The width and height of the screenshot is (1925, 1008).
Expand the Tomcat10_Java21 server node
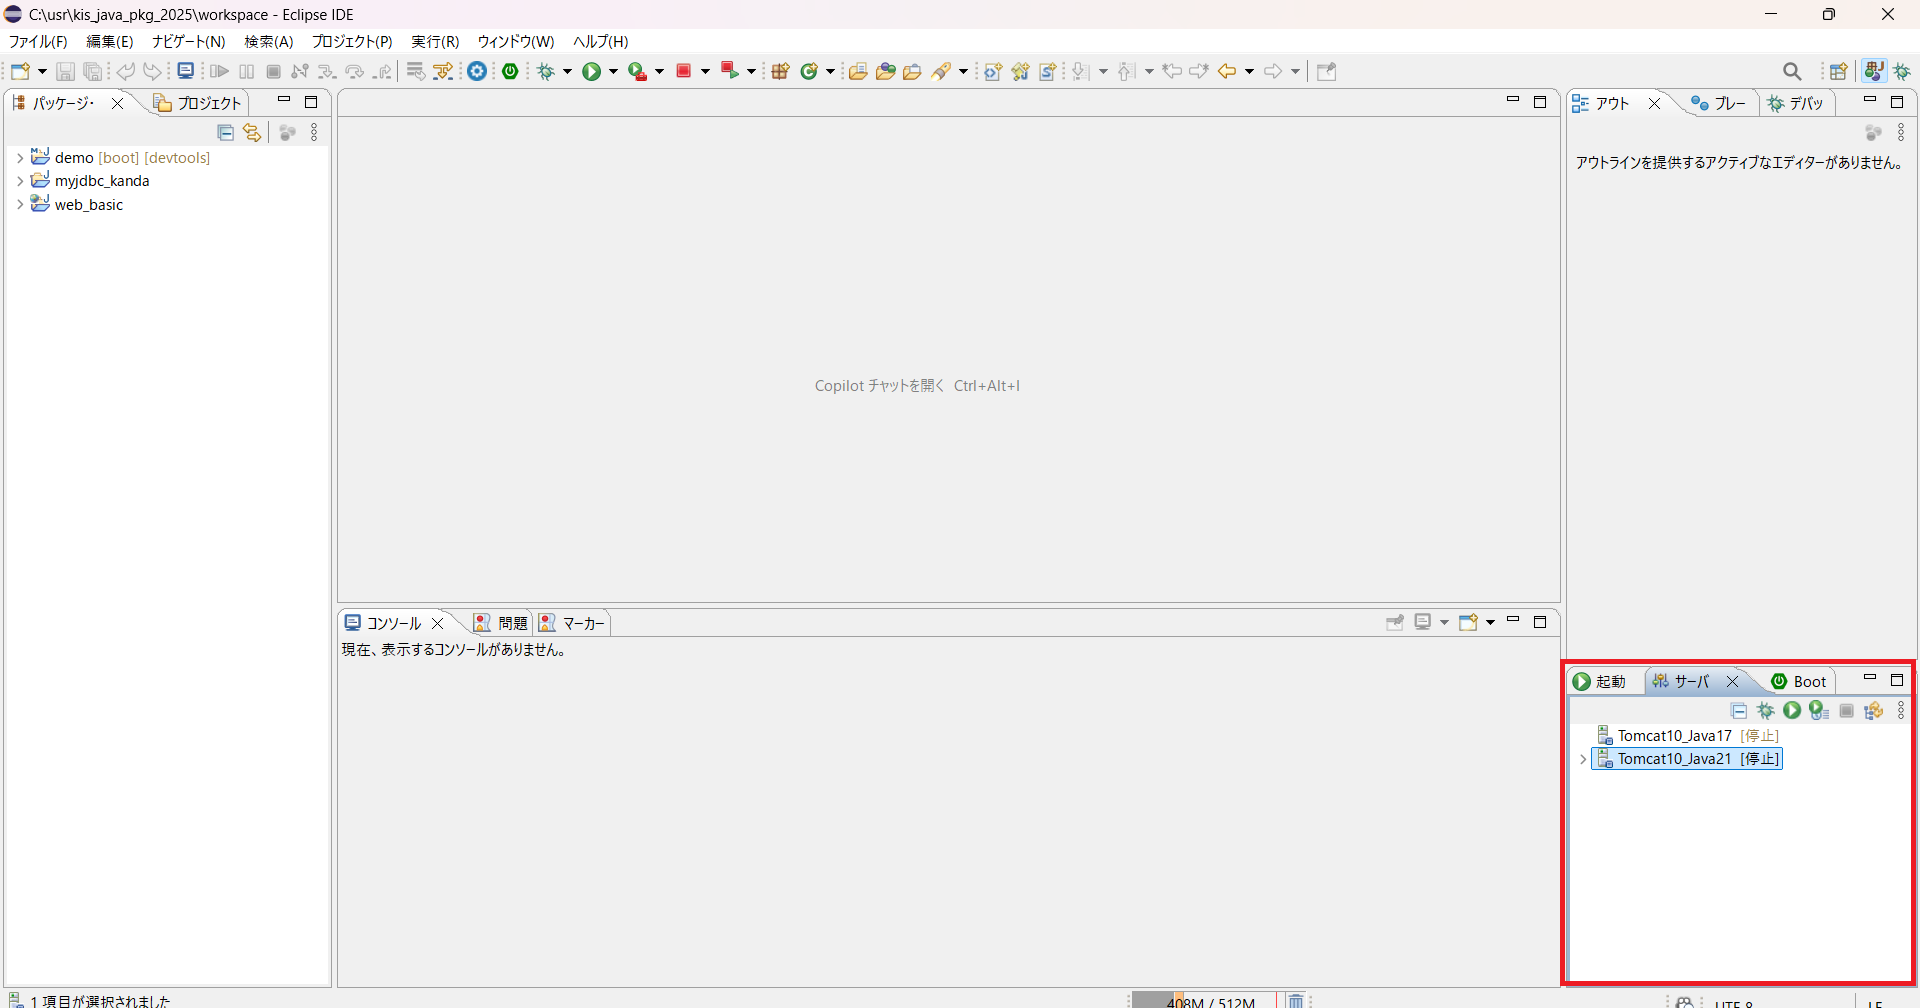[1582, 760]
